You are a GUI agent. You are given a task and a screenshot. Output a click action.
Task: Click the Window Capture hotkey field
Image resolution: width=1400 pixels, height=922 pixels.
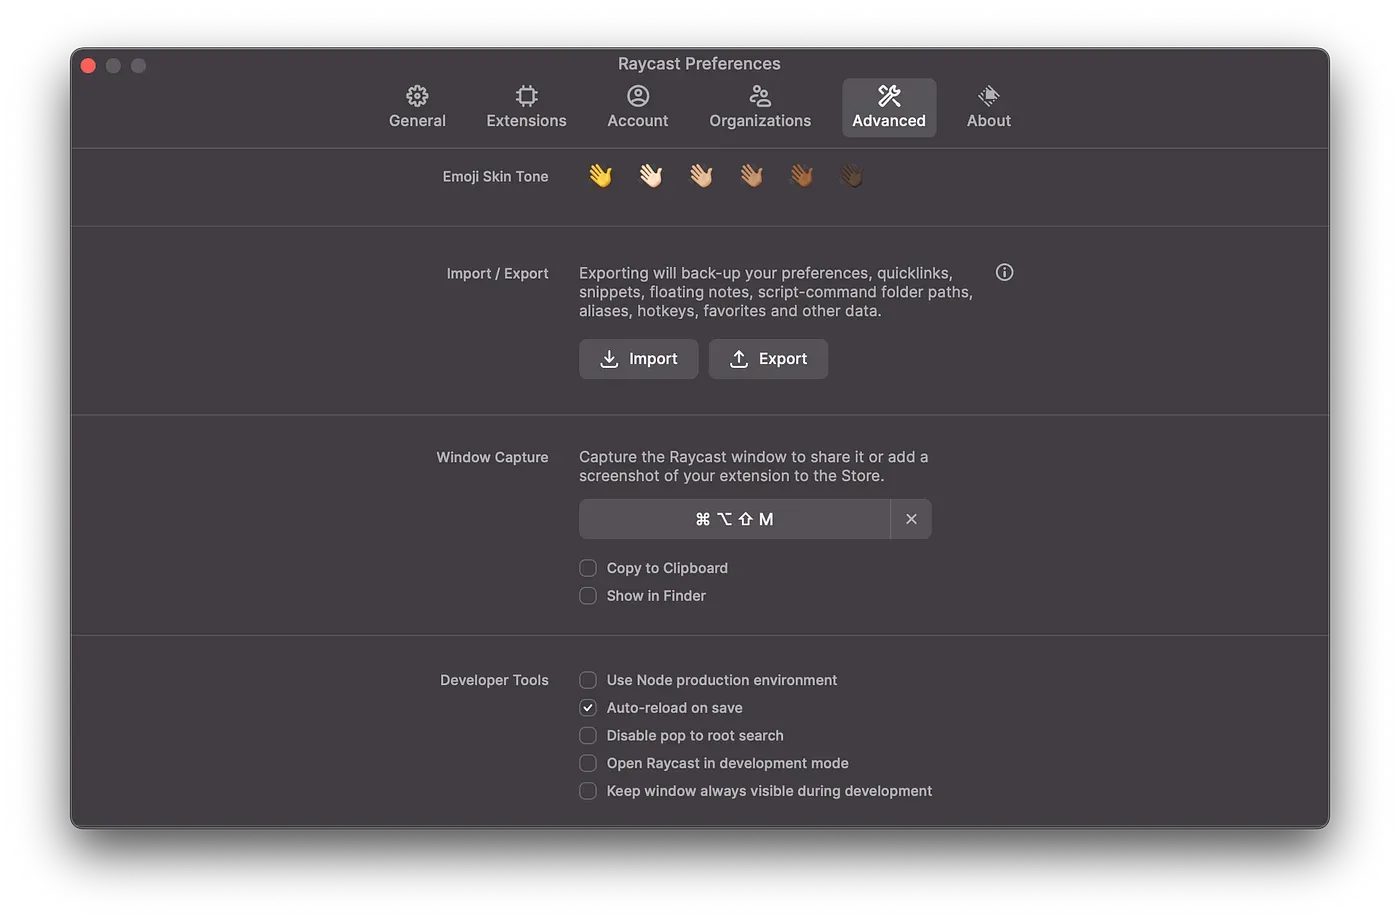pos(734,519)
